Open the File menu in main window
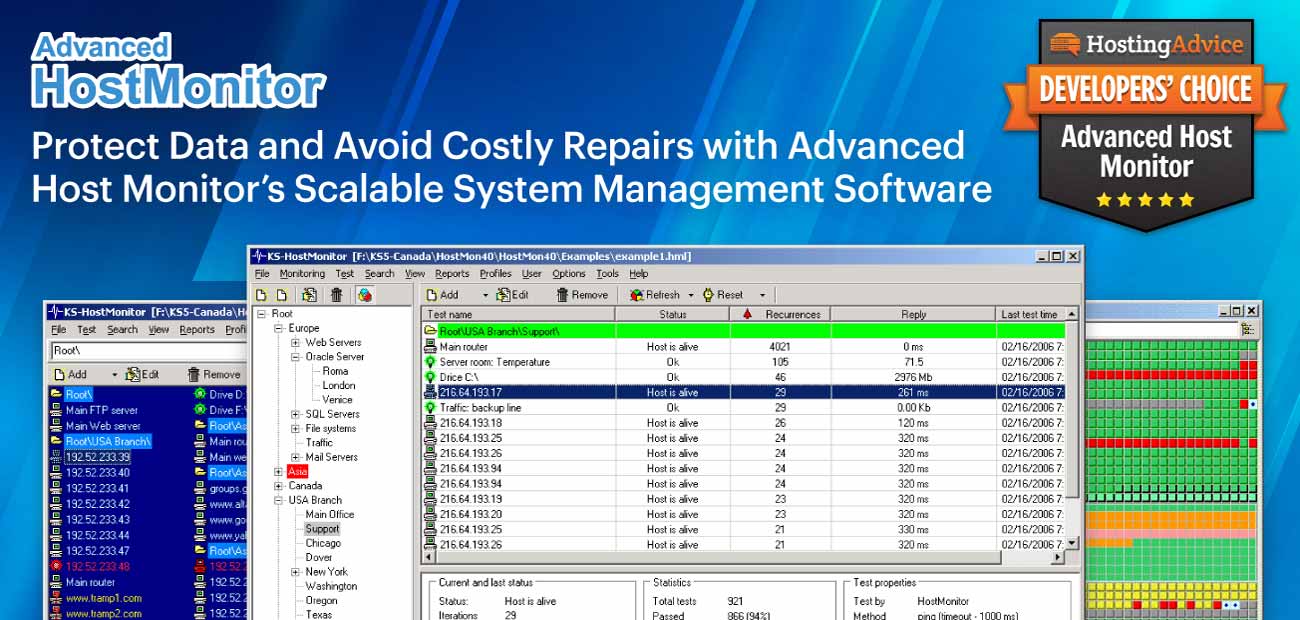Screen dimensions: 1300x620 262,273
